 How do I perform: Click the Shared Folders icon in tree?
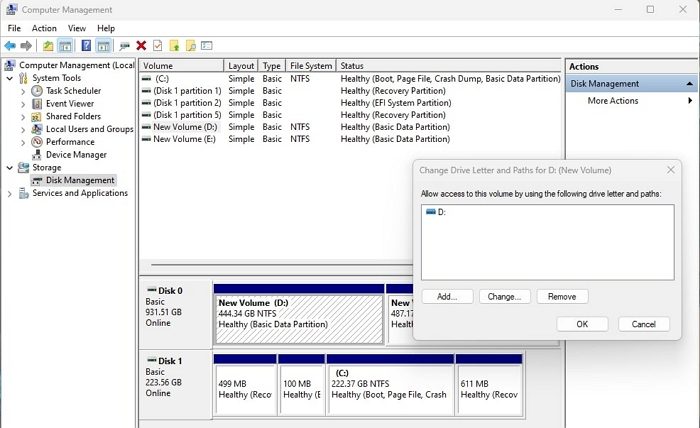(37, 116)
